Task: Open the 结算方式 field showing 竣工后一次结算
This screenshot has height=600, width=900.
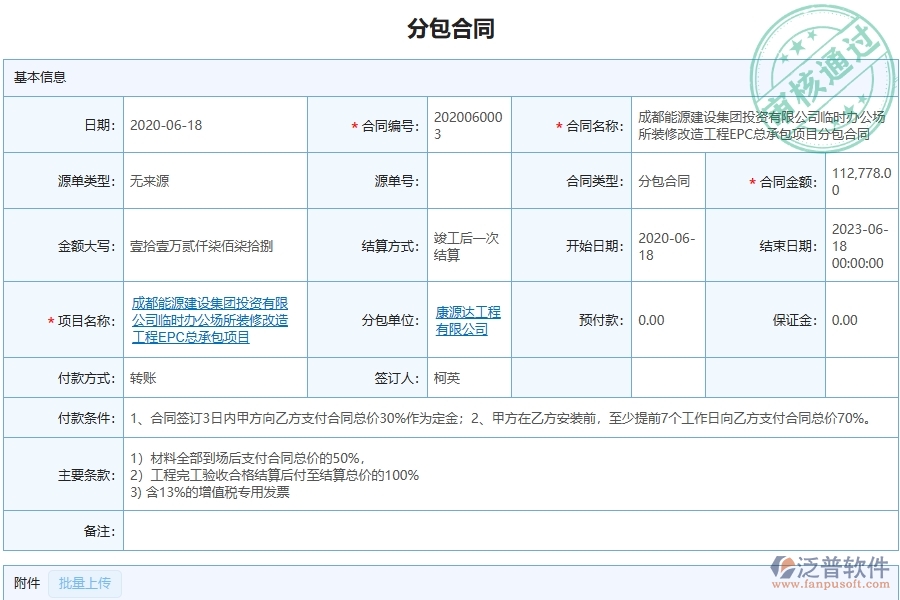Action: (x=465, y=240)
